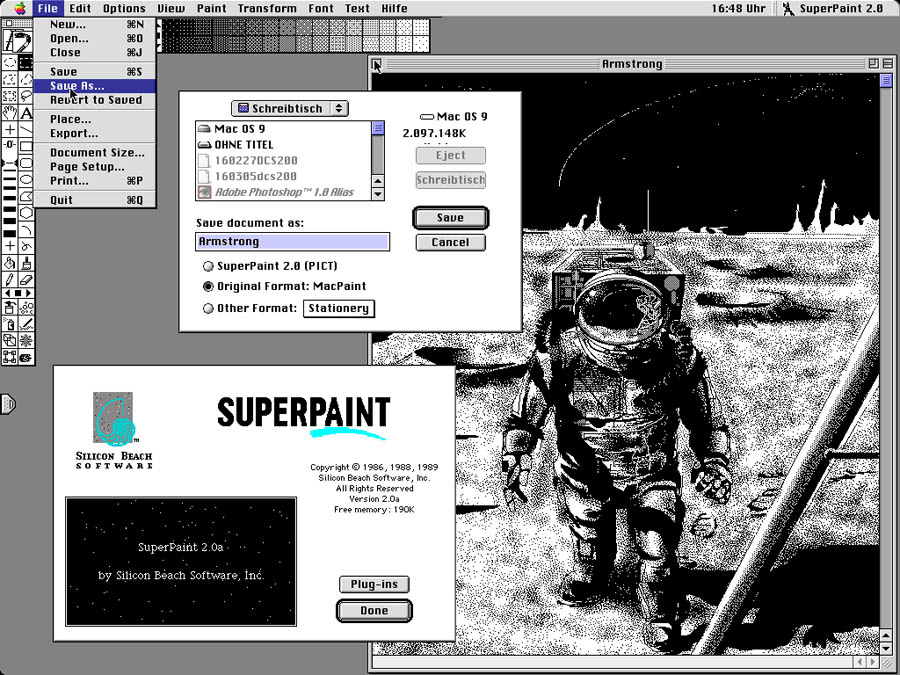Select the hand grabber tool

coord(9,112)
